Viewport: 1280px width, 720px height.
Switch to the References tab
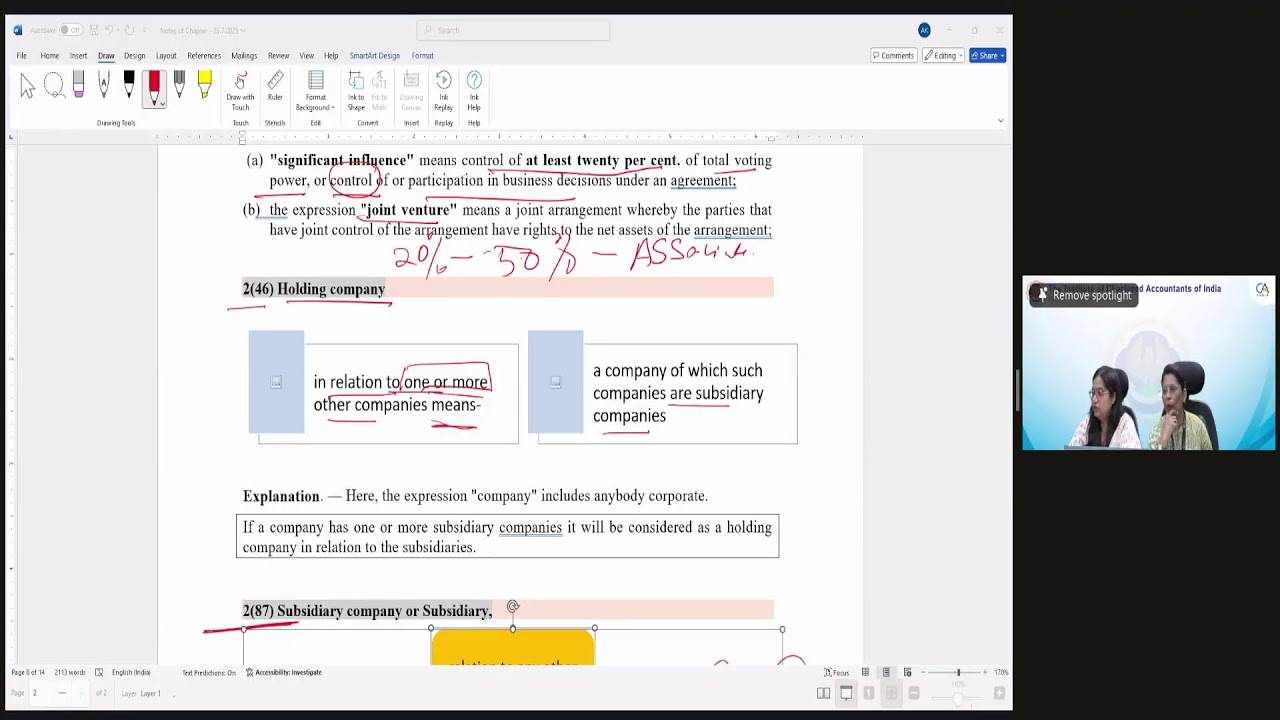(204, 56)
